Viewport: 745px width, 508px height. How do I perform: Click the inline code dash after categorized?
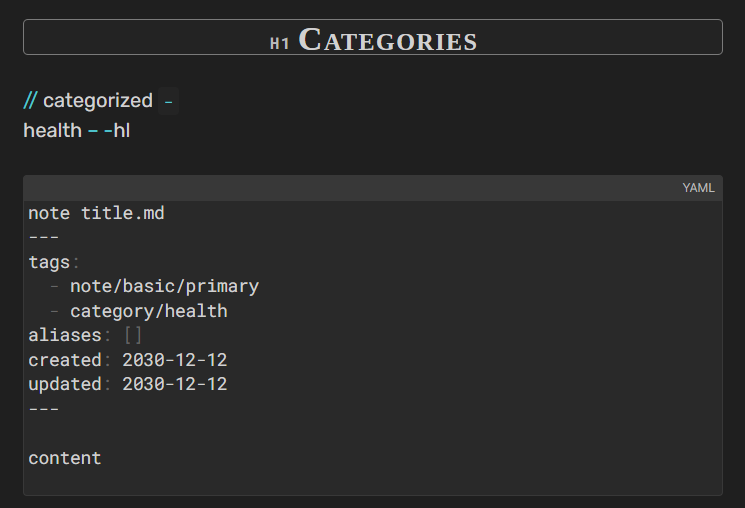pyautogui.click(x=168, y=101)
